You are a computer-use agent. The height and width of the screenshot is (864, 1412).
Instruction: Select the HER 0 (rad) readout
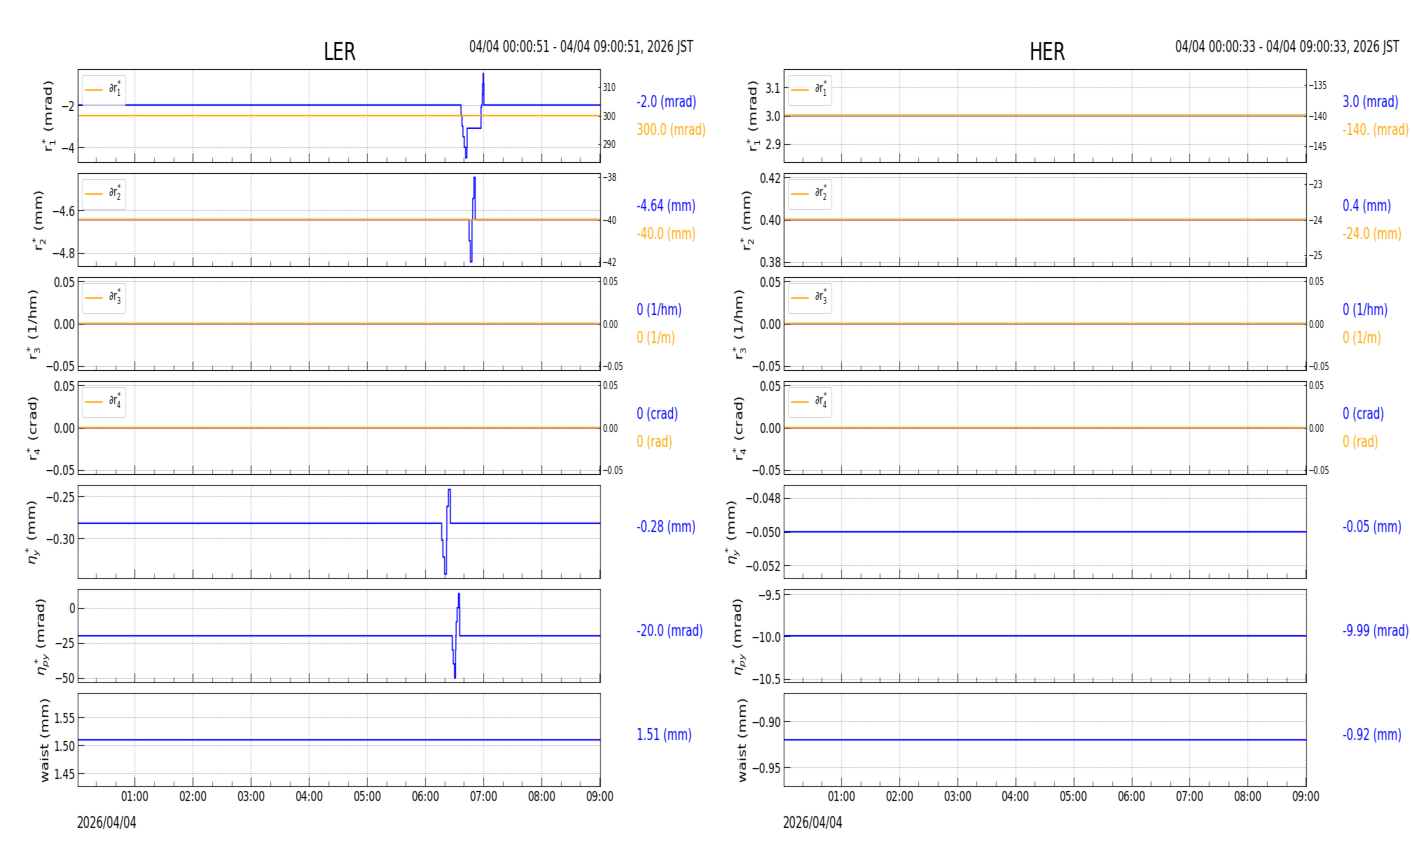(1360, 442)
